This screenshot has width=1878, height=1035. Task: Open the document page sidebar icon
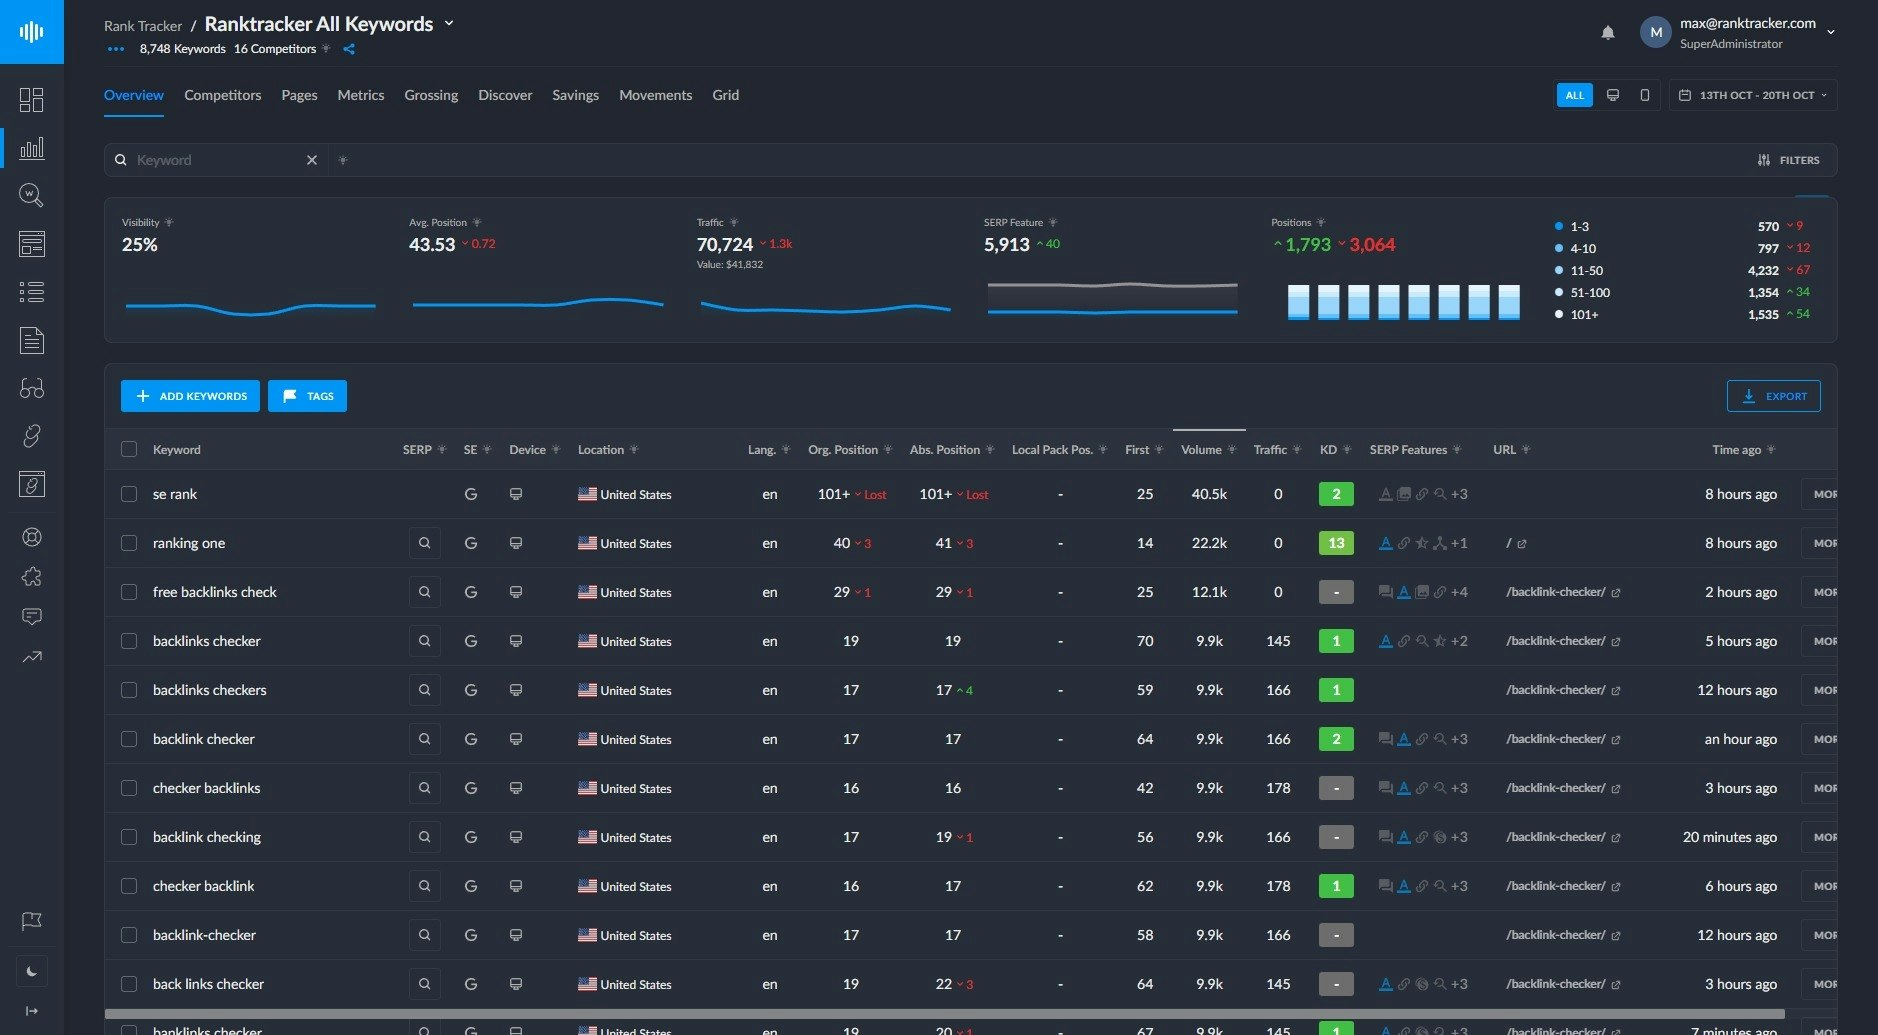click(x=32, y=340)
